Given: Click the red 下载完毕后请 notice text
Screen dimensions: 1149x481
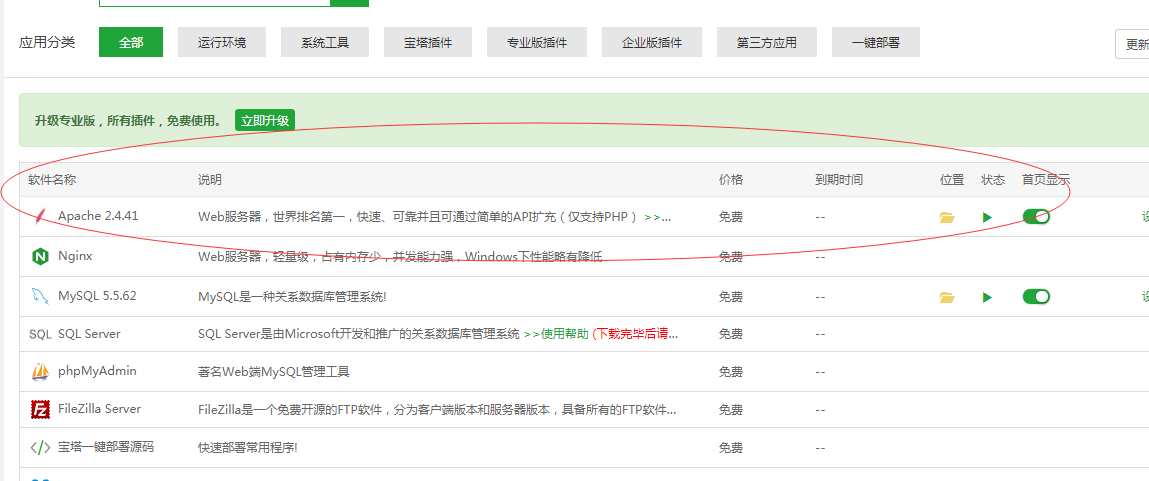Looking at the screenshot, I should pos(635,334).
